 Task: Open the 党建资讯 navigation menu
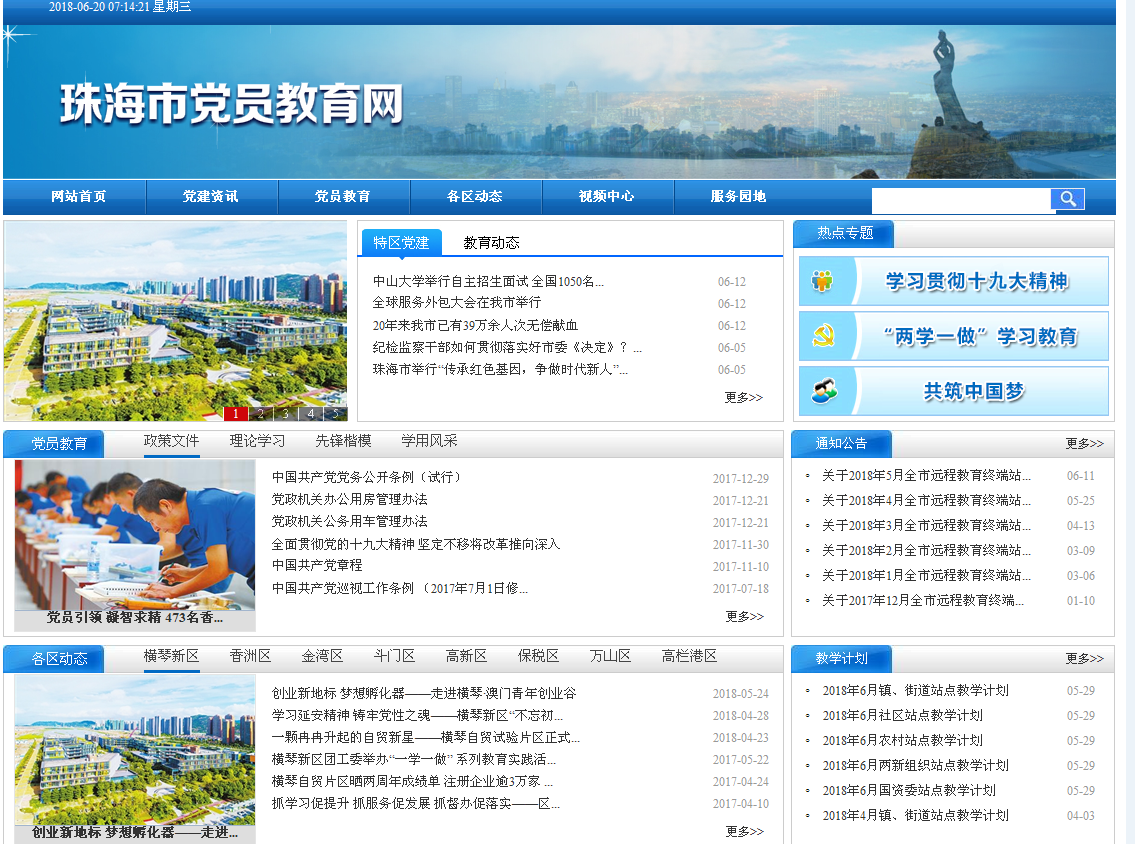(x=210, y=197)
